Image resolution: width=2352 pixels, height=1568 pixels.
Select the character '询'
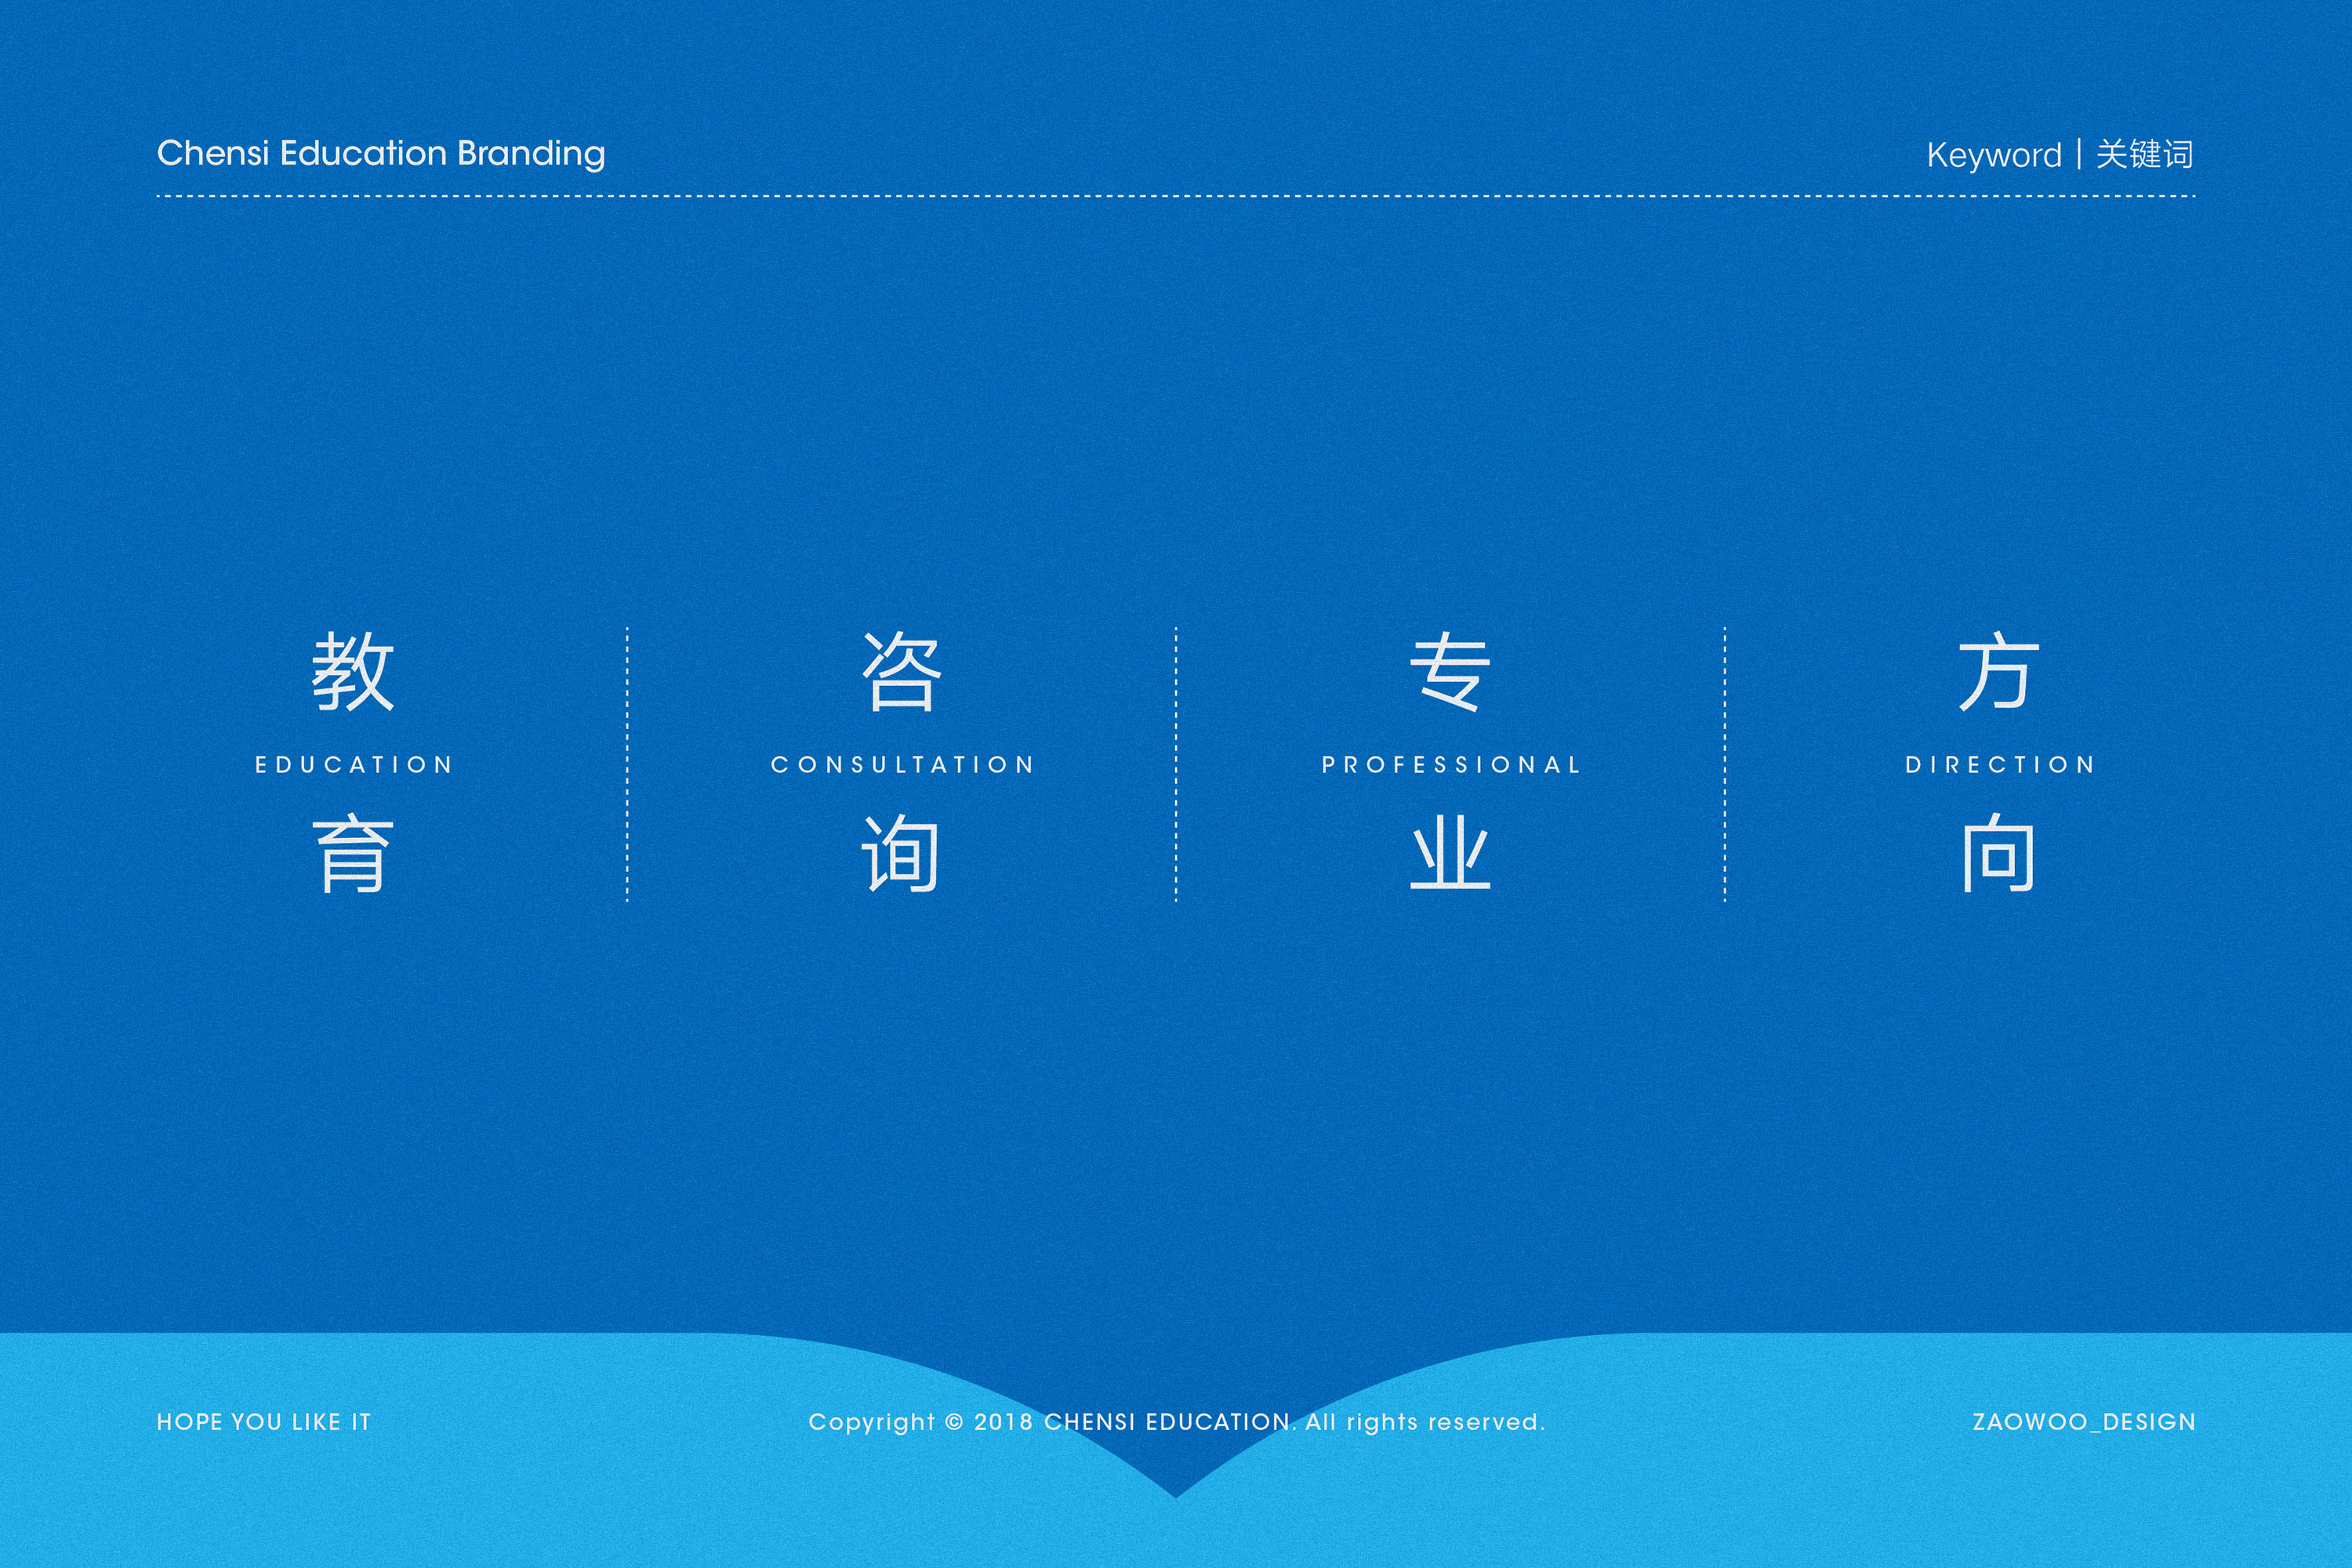(x=900, y=853)
